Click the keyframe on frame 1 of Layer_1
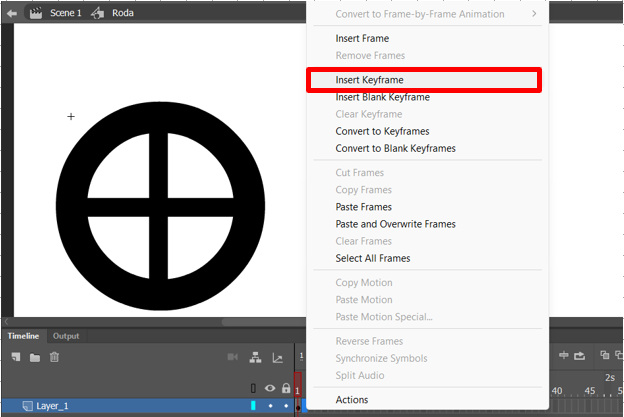Viewport: 624px width, 417px height. coord(298,407)
